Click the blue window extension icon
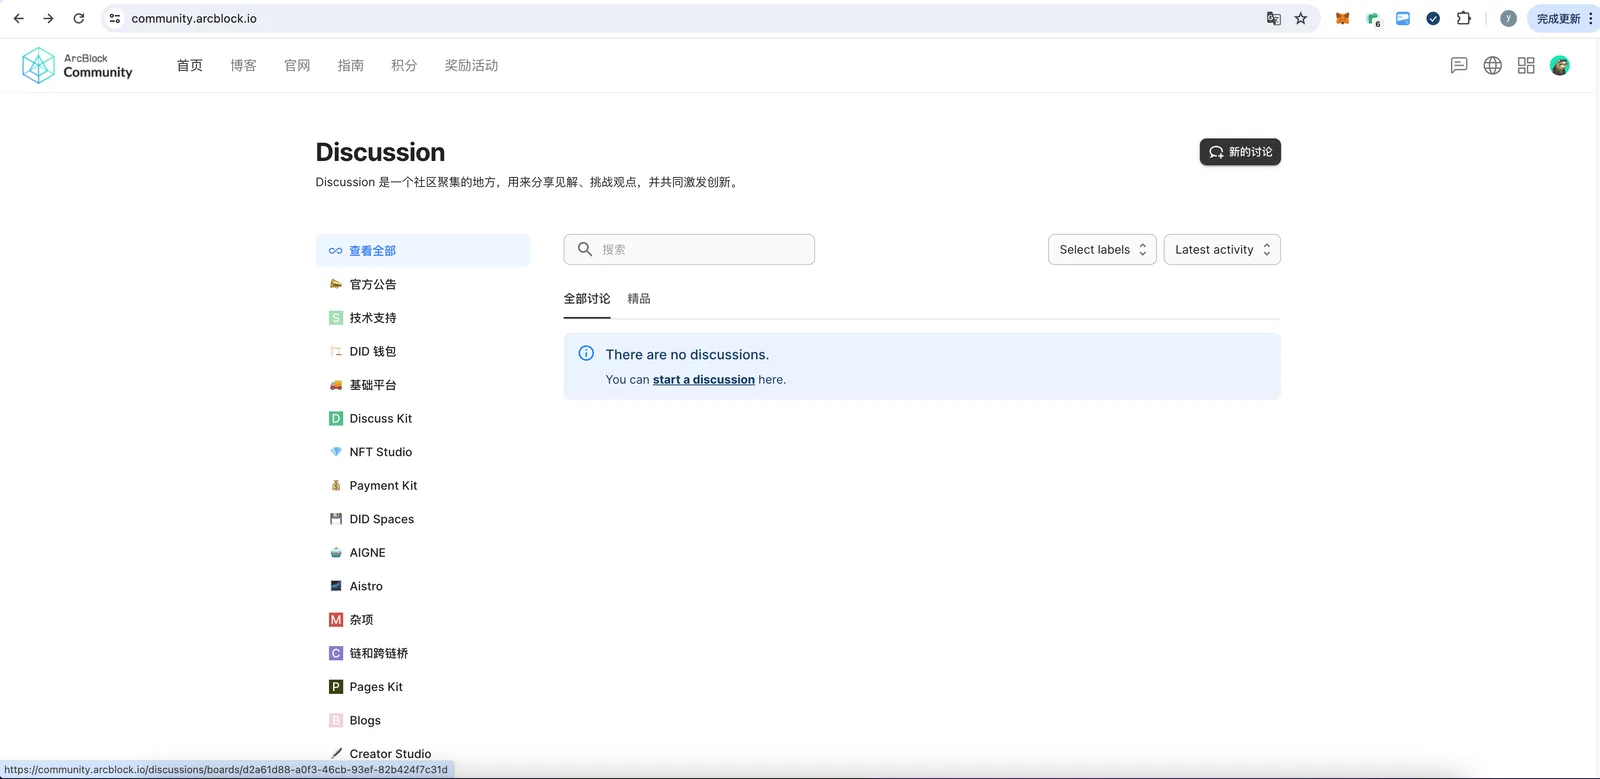This screenshot has width=1600, height=779. [1403, 18]
